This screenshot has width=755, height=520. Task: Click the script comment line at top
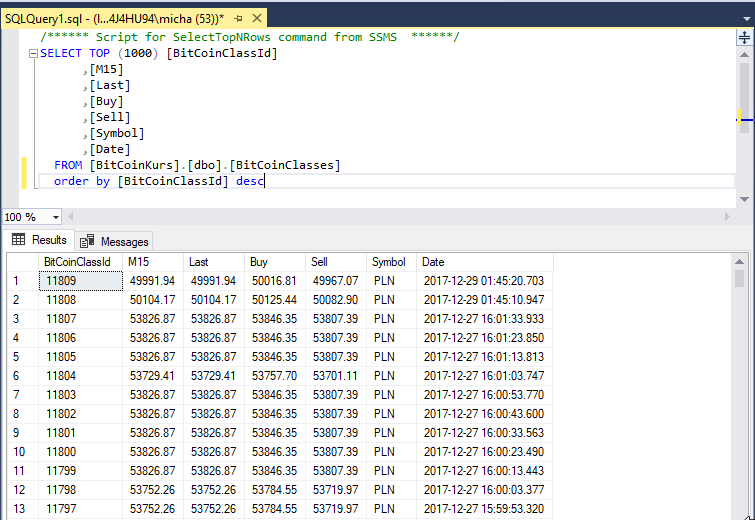[250, 37]
